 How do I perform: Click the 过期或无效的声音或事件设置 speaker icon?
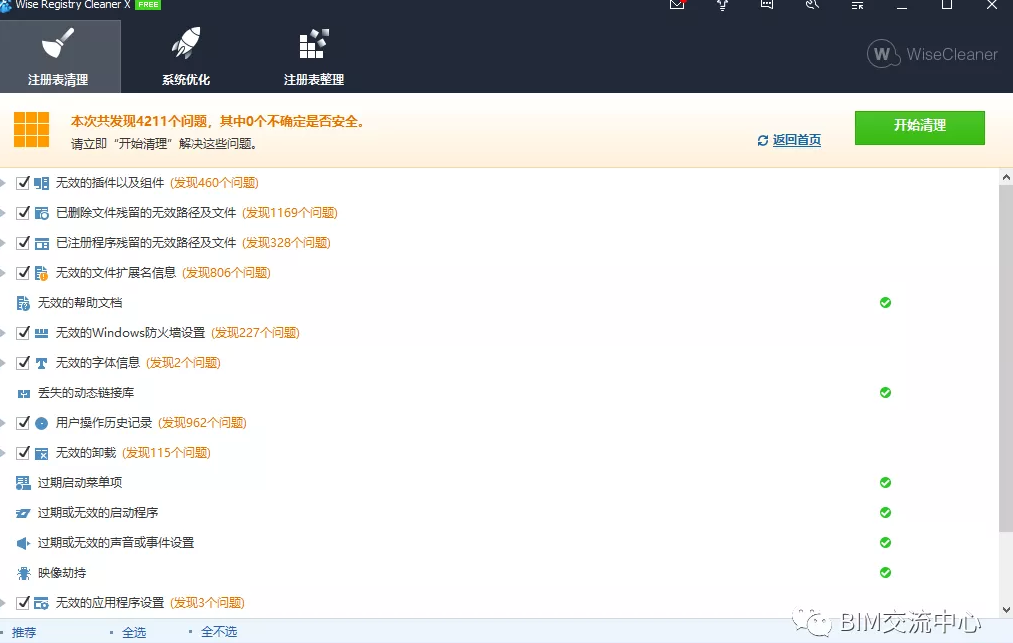pyautogui.click(x=24, y=543)
